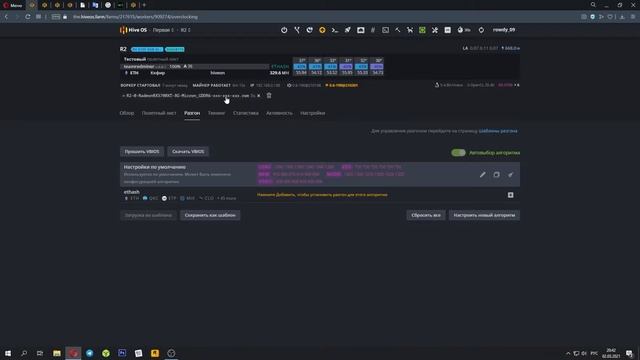
Task: Open the шаблоны разгона link
Action: (x=498, y=131)
